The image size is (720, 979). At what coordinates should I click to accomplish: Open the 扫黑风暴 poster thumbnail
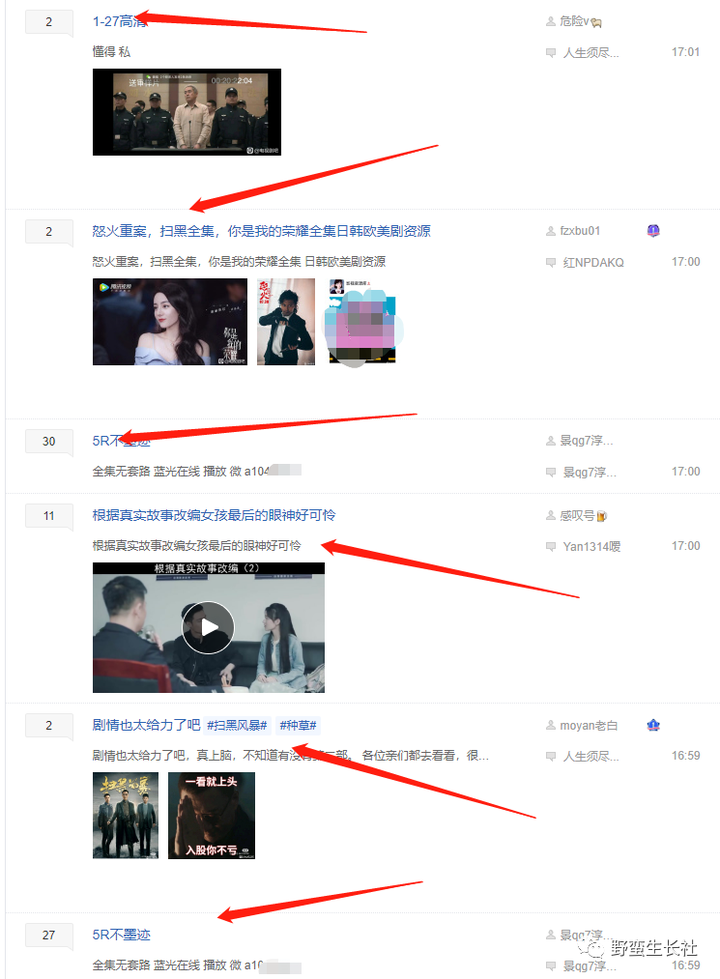pos(126,815)
